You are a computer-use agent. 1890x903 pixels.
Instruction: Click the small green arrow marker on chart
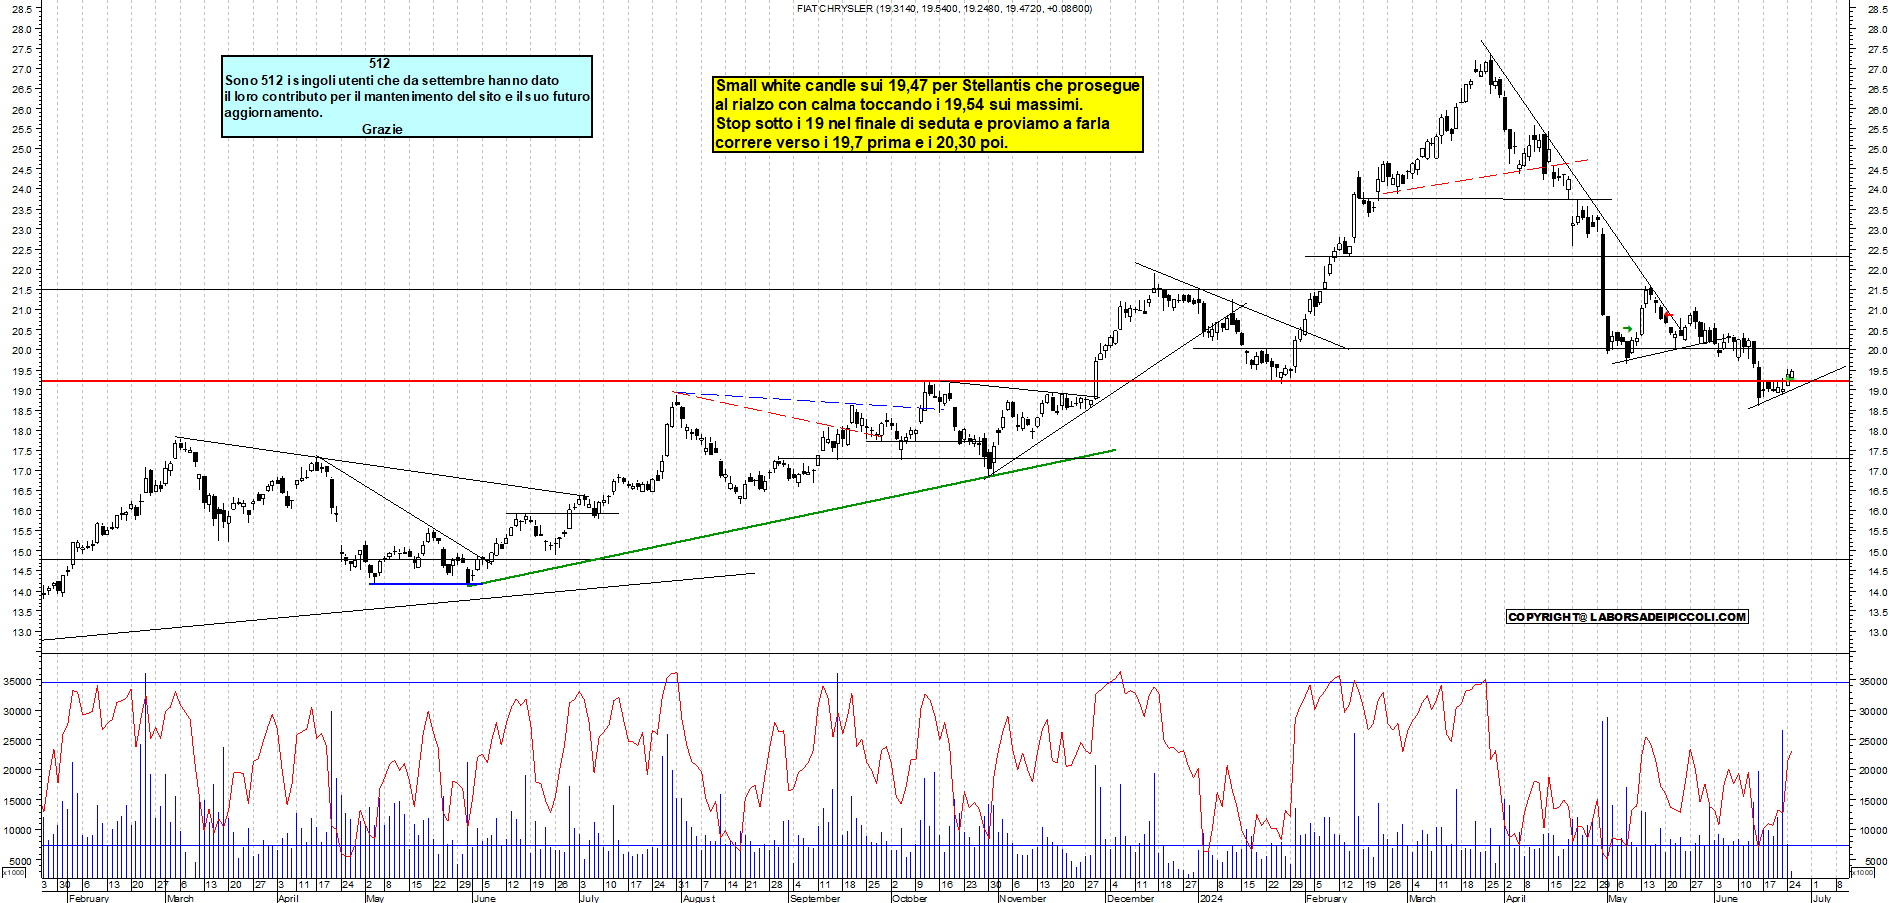tap(1627, 329)
